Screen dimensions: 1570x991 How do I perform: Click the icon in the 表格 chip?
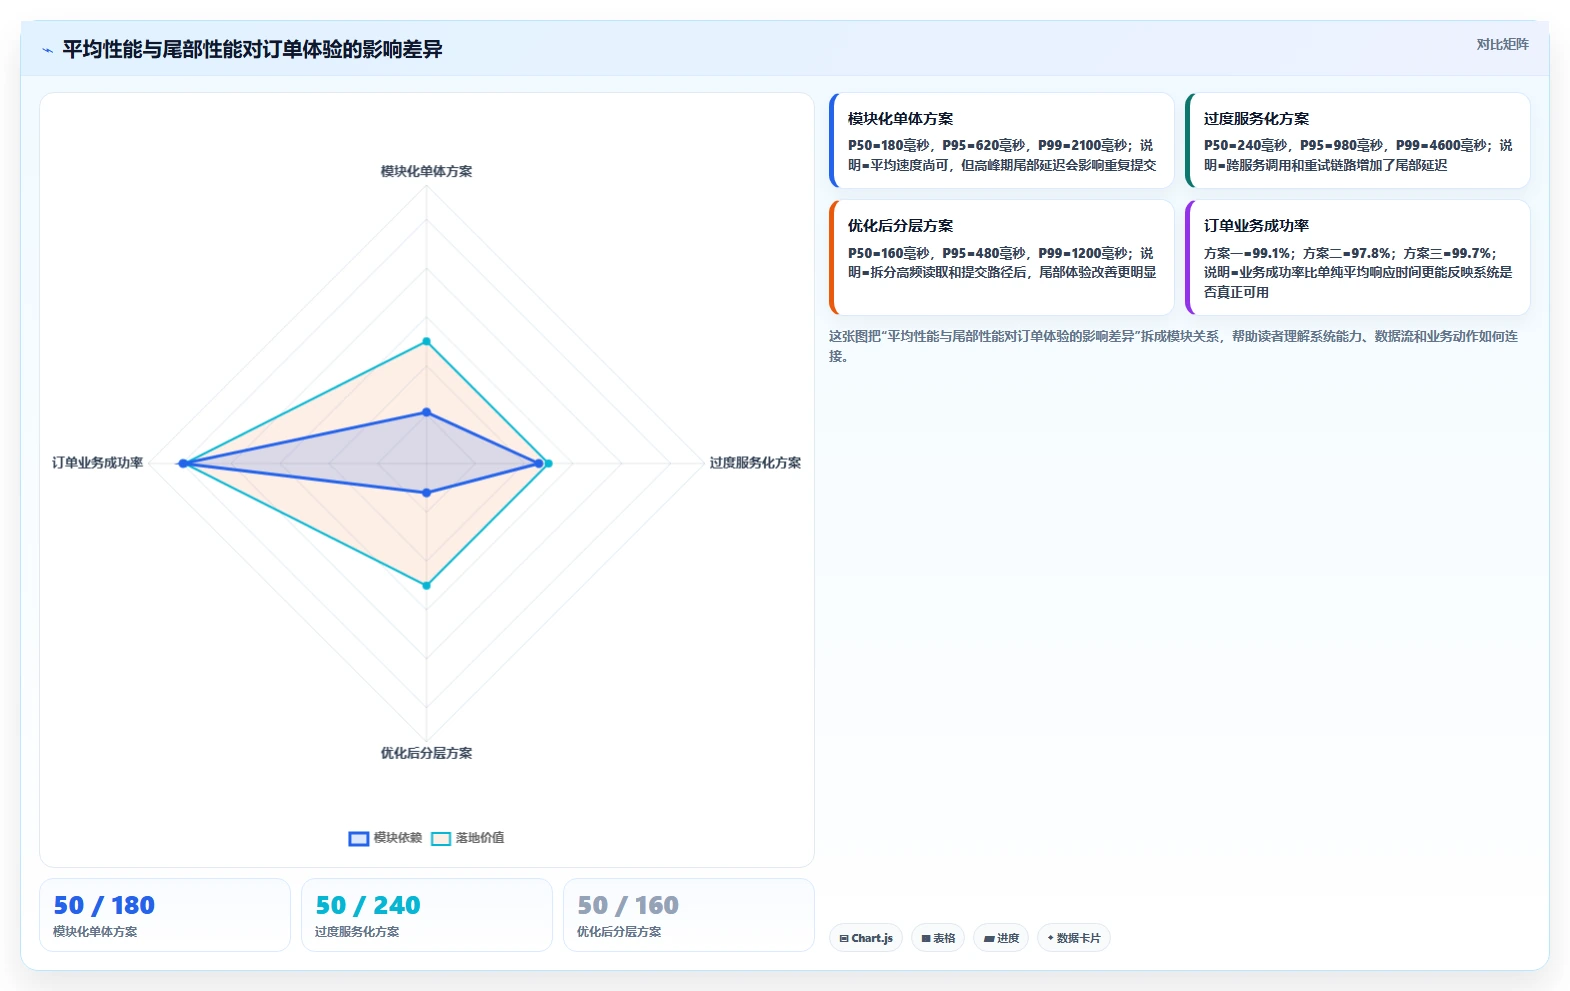point(926,938)
